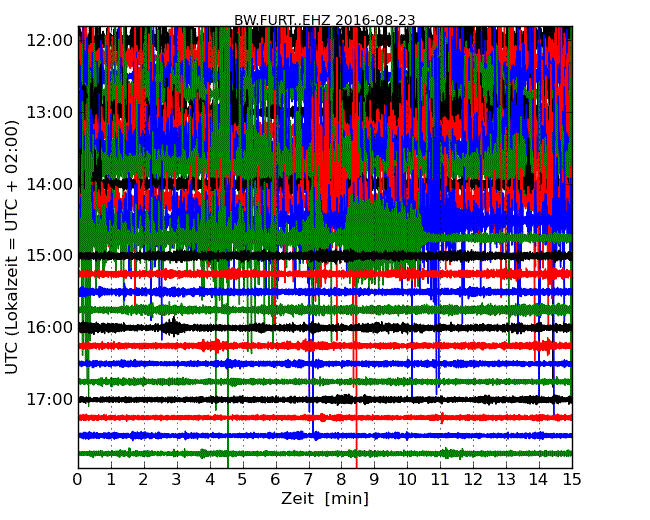Click the x-axis tick label 13
Viewport: 650px width, 520px height.
pyautogui.click(x=506, y=480)
